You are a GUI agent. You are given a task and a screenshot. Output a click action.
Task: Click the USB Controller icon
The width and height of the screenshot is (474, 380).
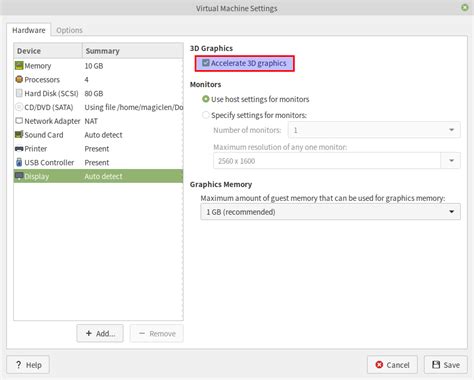19,162
